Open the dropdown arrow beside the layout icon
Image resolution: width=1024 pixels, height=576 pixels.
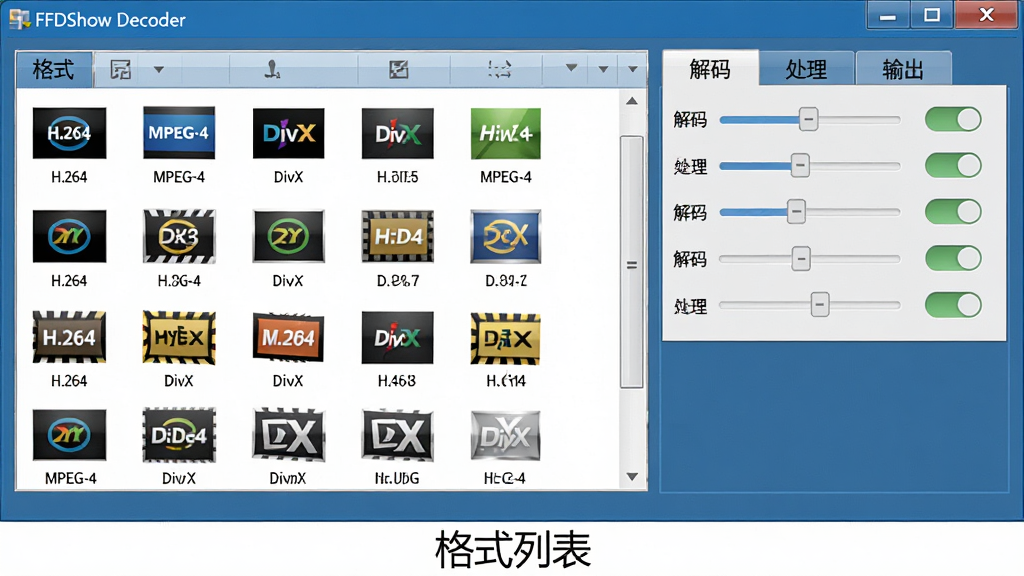tap(159, 69)
